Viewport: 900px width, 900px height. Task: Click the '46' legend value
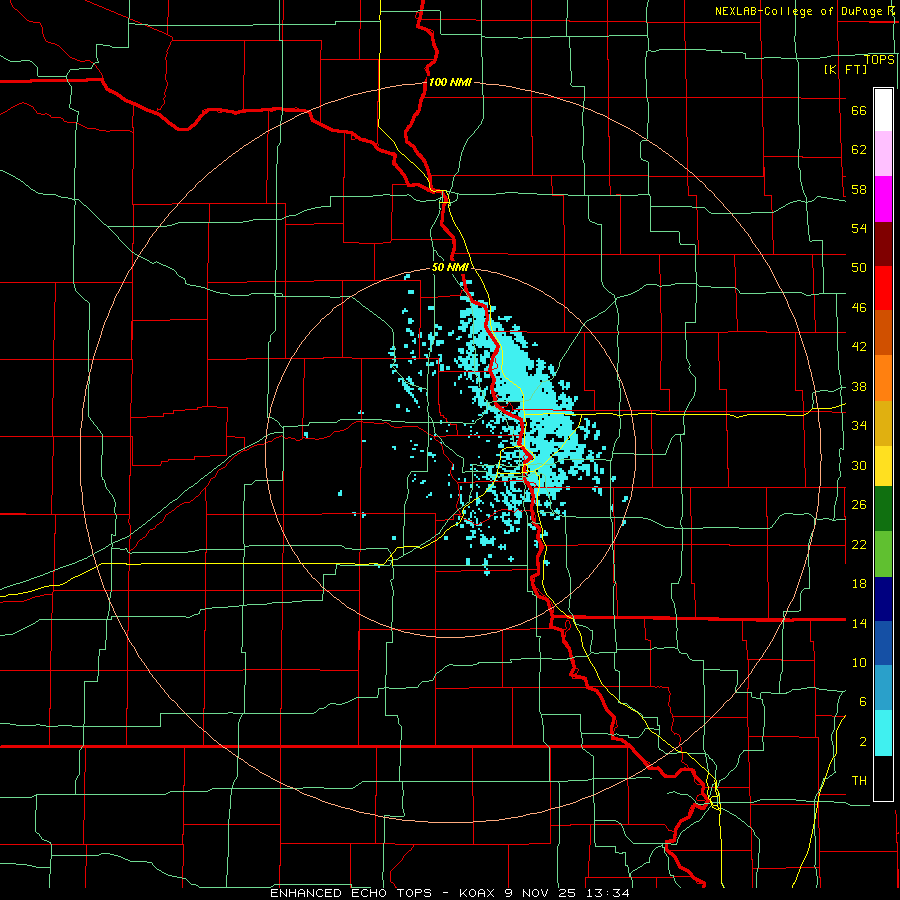coord(859,308)
